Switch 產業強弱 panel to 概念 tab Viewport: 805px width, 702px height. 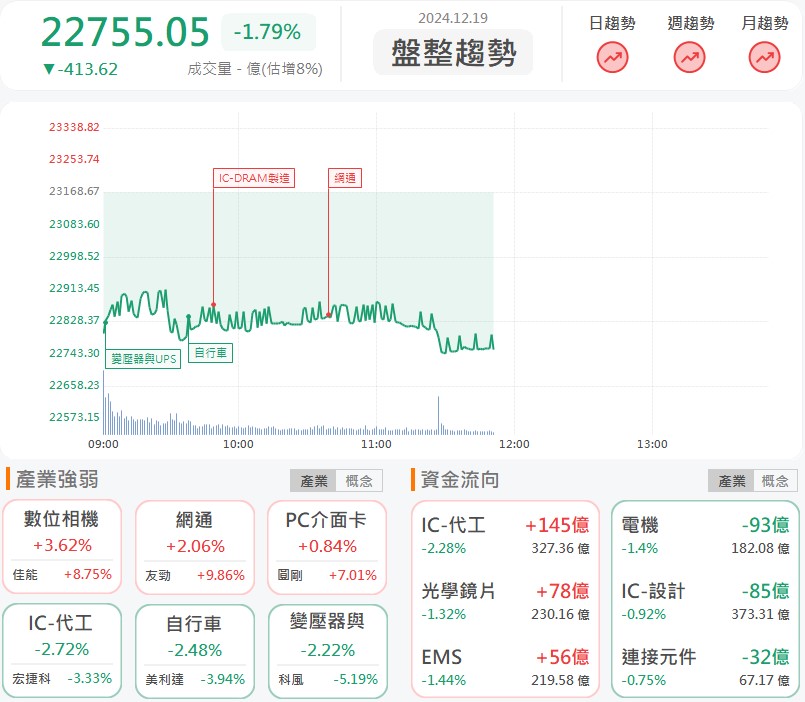click(x=358, y=481)
